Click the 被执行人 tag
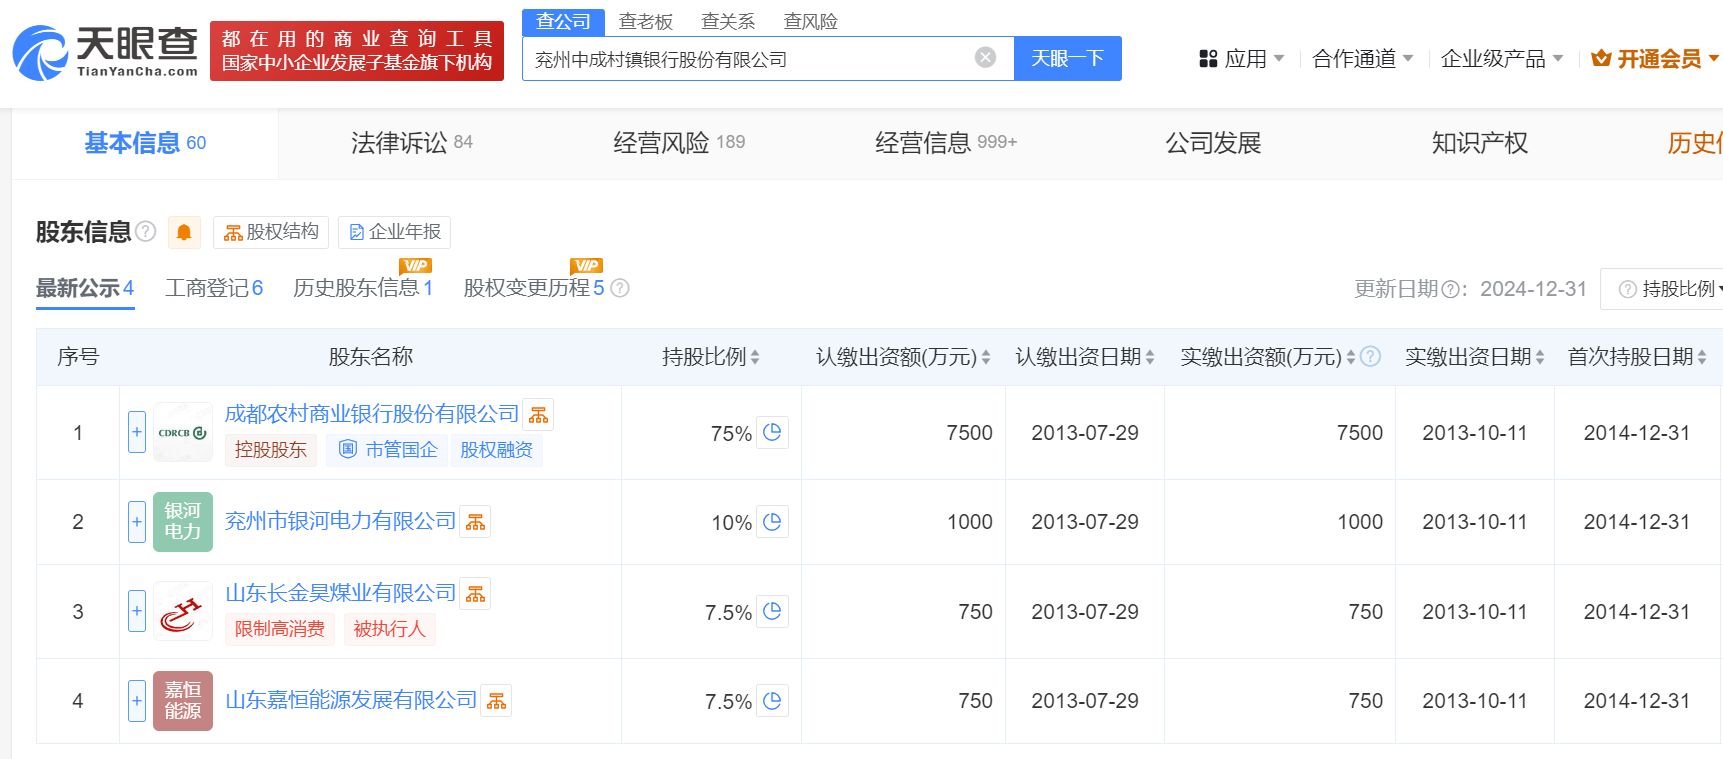This screenshot has height=759, width=1723. click(x=389, y=629)
